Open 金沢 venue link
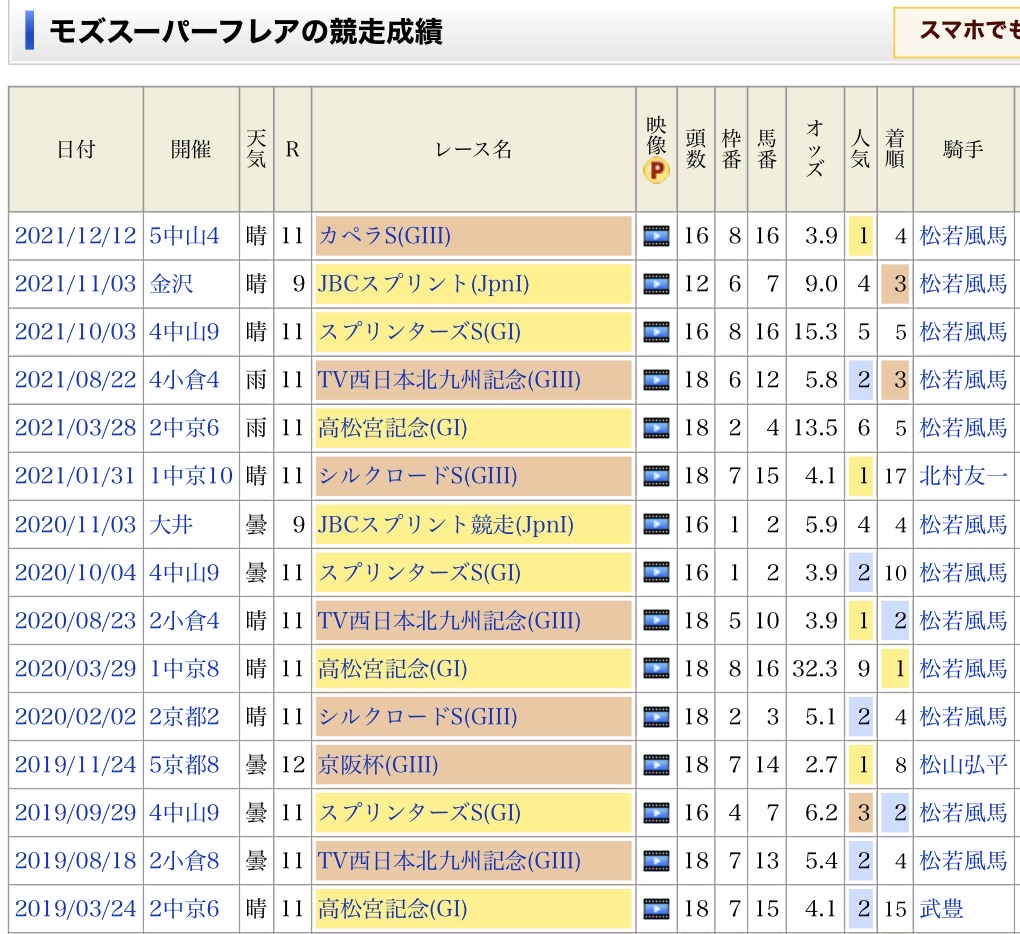Image resolution: width=1020 pixels, height=934 pixels. tap(171, 285)
